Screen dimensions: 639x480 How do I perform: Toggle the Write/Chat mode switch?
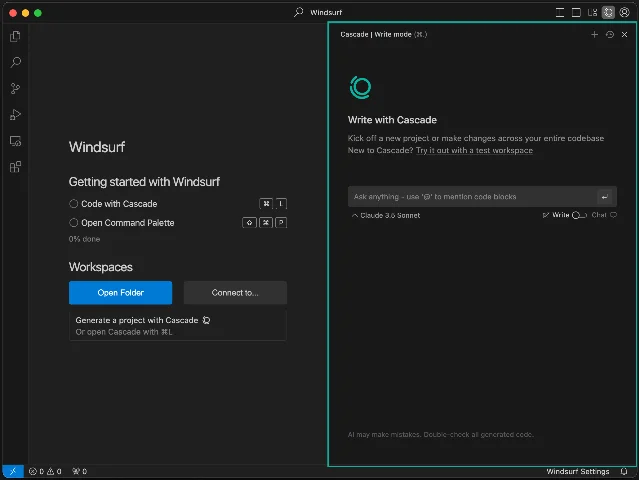click(x=579, y=215)
